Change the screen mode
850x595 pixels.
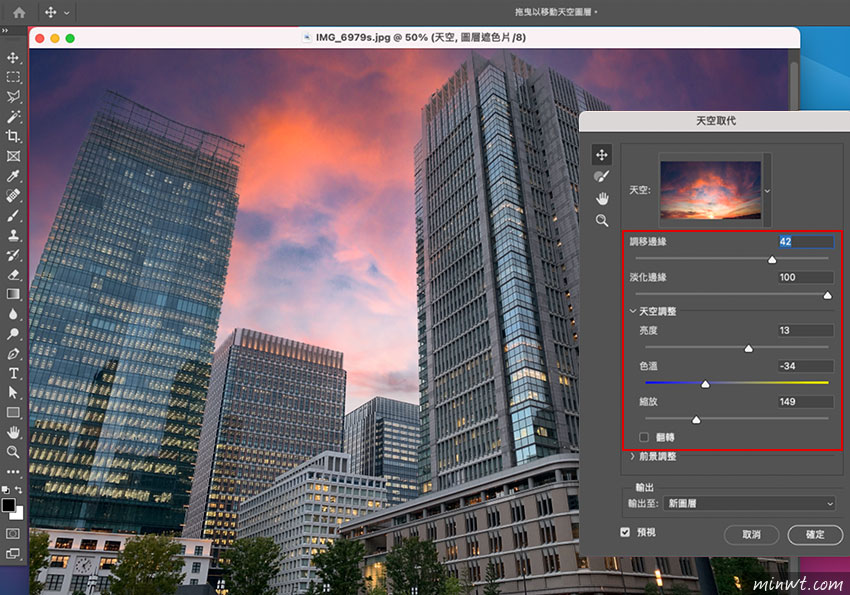(13, 554)
